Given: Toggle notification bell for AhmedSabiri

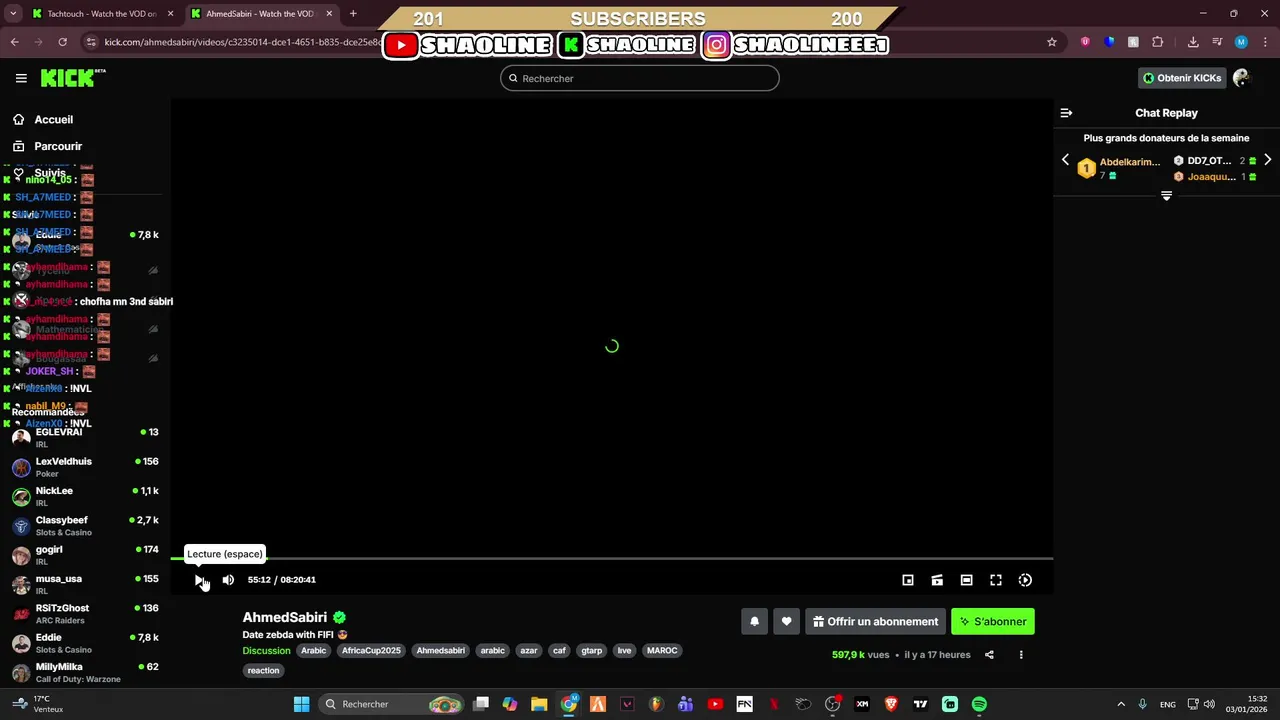Looking at the screenshot, I should (755, 621).
